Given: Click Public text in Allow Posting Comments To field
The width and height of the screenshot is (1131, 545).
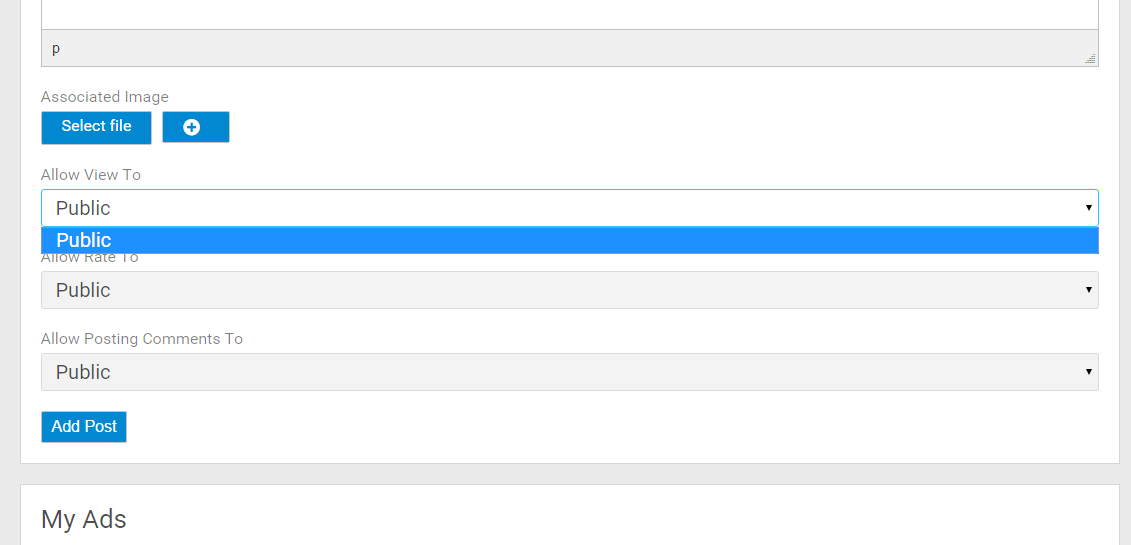Looking at the screenshot, I should coord(84,372).
